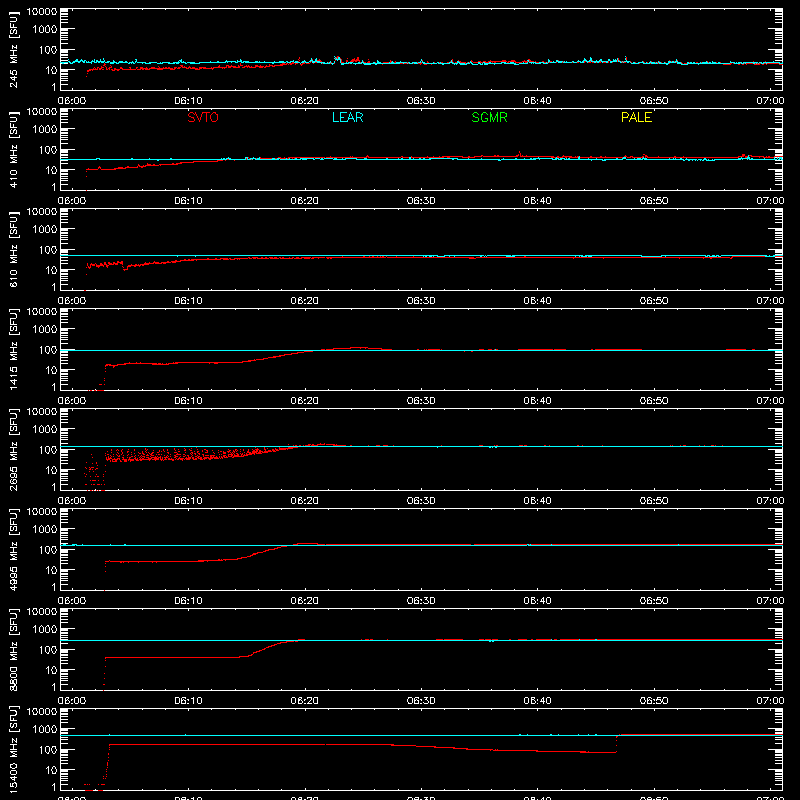This screenshot has height=800, width=800.
Task: Select the '2695 MHz [SFU]' axis title
Action: 14,449
